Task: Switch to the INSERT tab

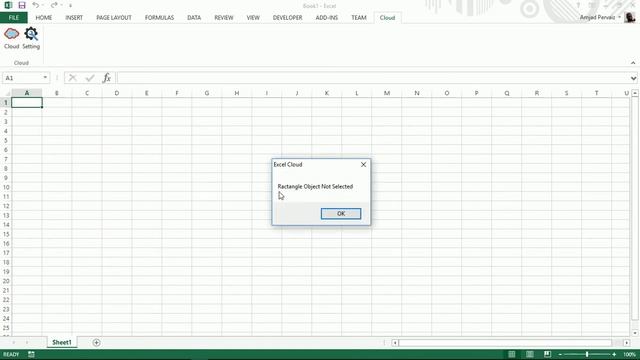Action: pyautogui.click(x=74, y=18)
